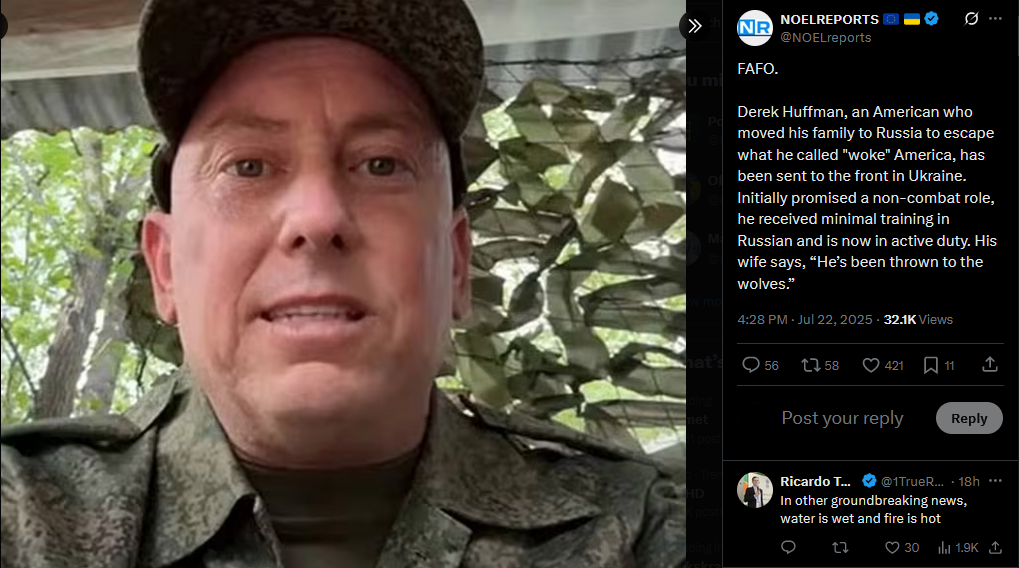Screen dimensions: 1019x568
Task: Open the @NOELreports handle link
Action: click(x=825, y=38)
